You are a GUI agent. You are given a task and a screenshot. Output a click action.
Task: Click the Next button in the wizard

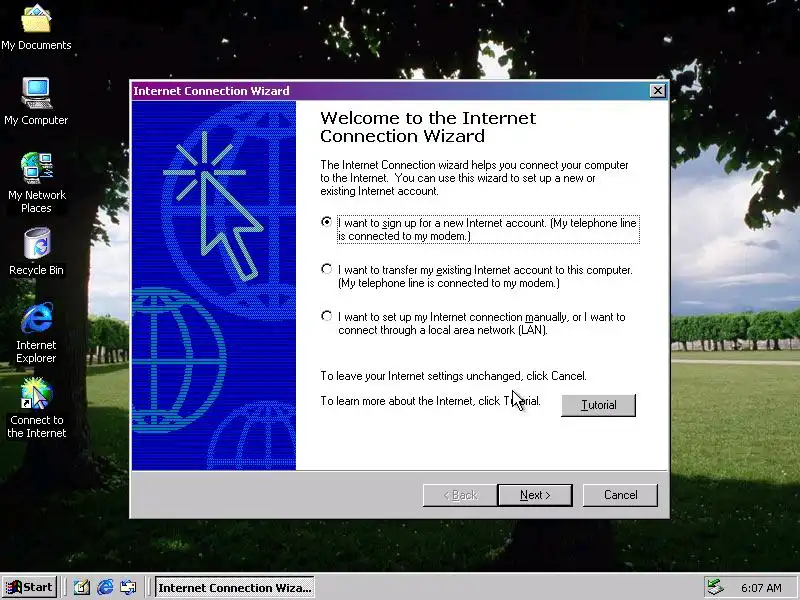click(535, 495)
